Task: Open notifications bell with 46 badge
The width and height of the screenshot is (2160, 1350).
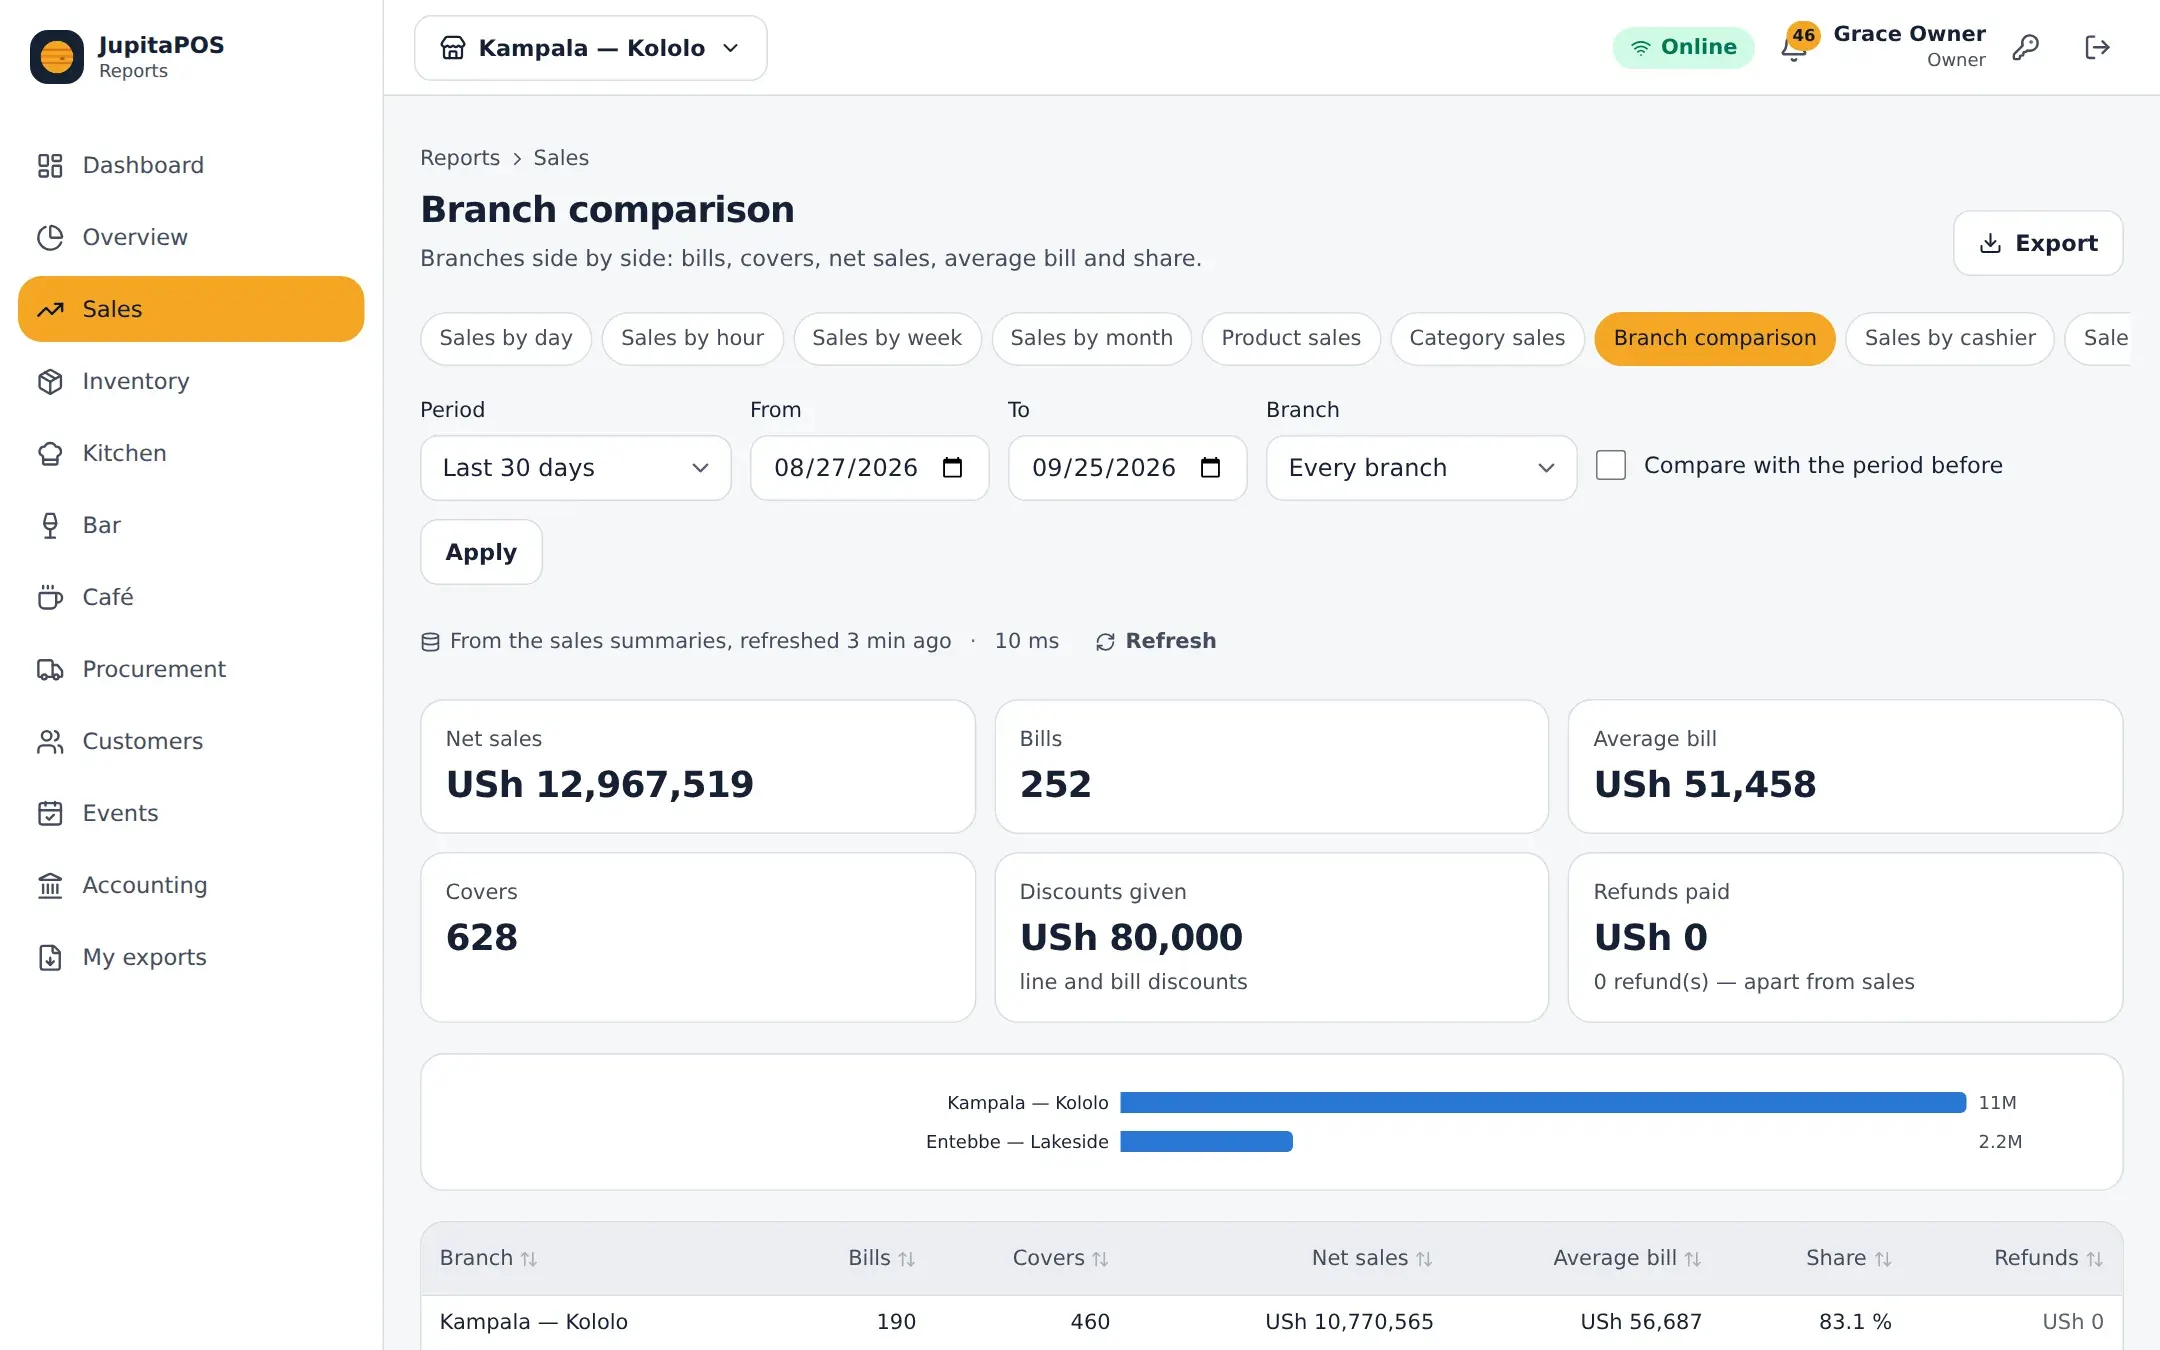Action: coord(1797,45)
